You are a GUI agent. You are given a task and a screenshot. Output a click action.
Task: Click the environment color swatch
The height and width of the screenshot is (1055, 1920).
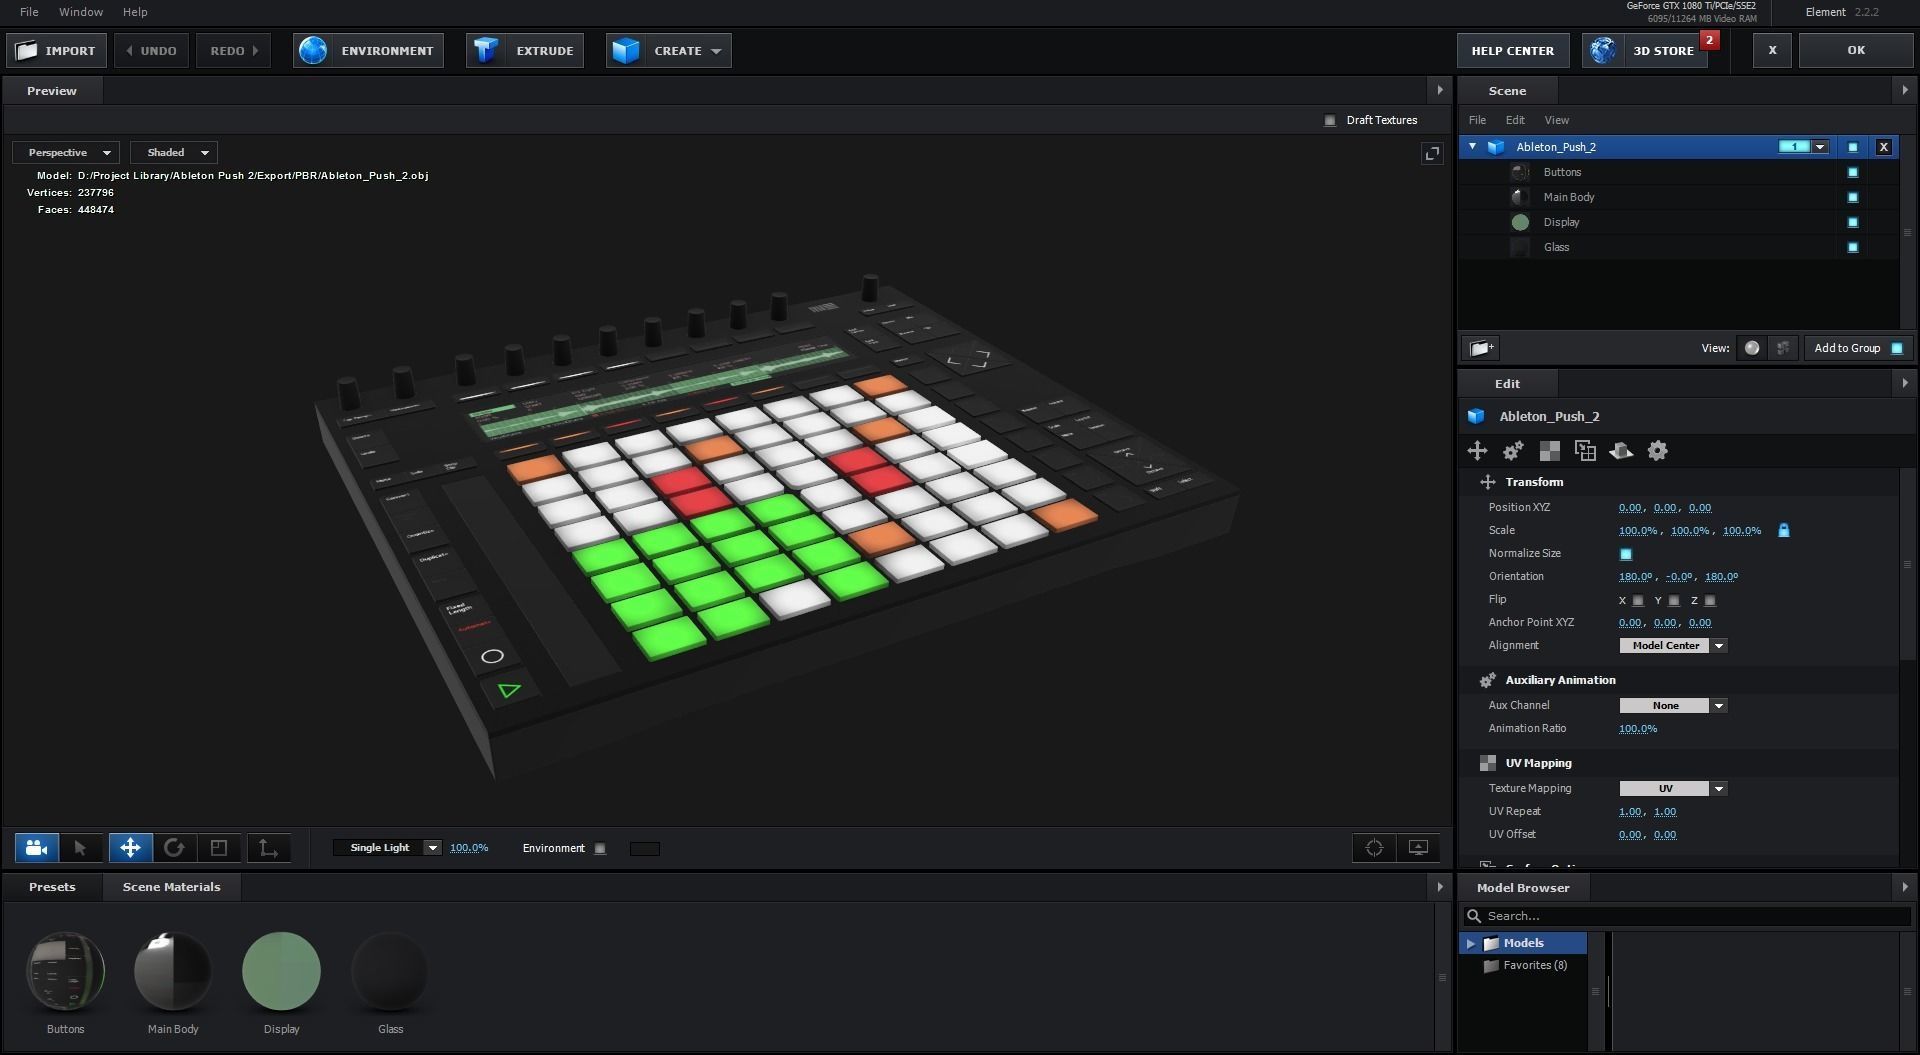[x=645, y=849]
